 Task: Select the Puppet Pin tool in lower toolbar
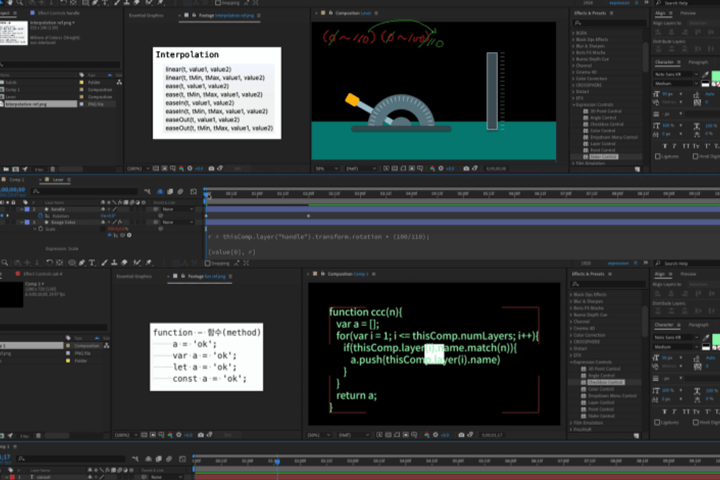[x=148, y=263]
